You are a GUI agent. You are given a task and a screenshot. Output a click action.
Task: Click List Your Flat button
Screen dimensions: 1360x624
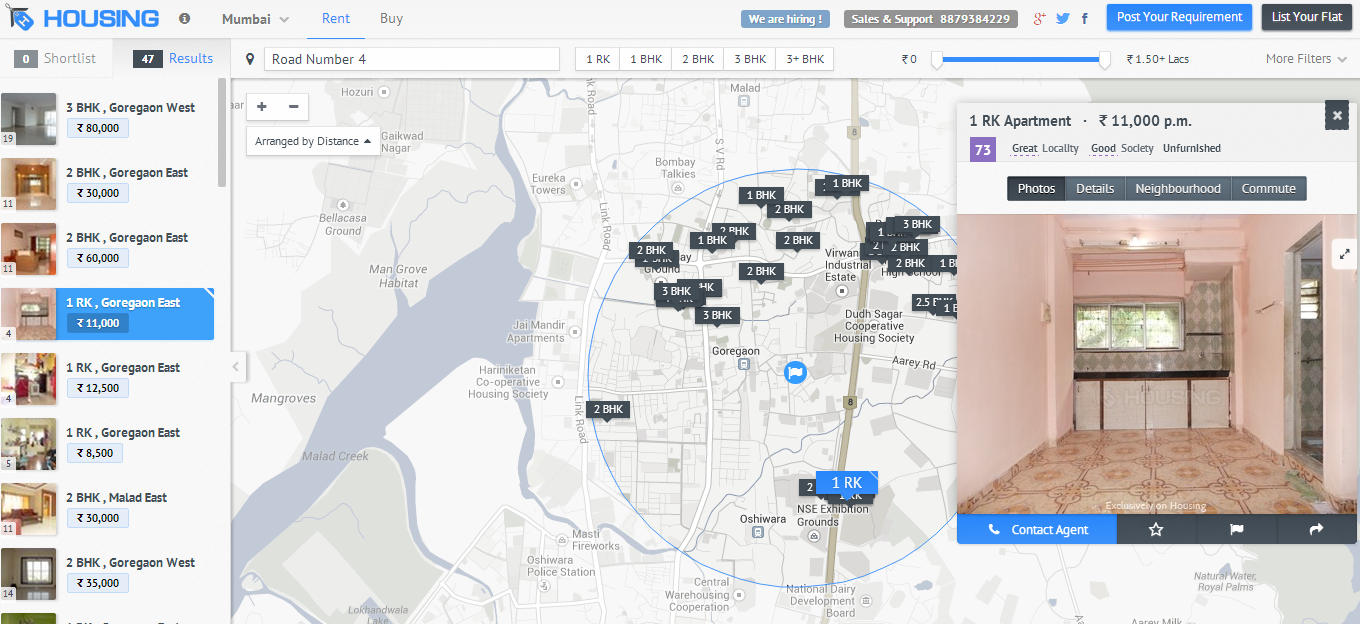pos(1307,17)
